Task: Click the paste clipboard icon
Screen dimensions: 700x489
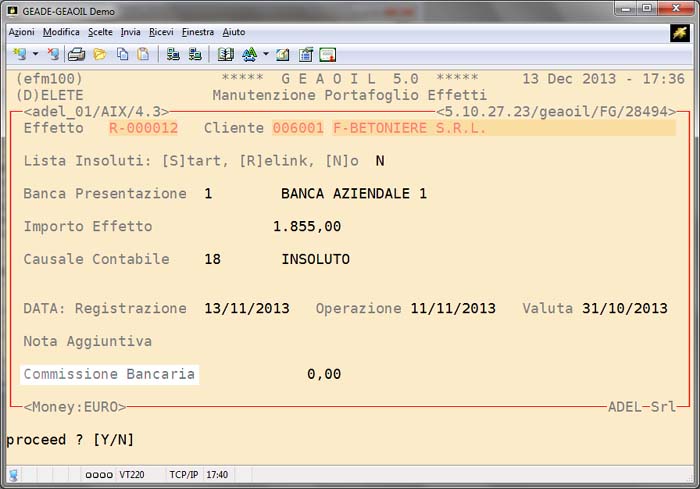Action: coord(143,54)
